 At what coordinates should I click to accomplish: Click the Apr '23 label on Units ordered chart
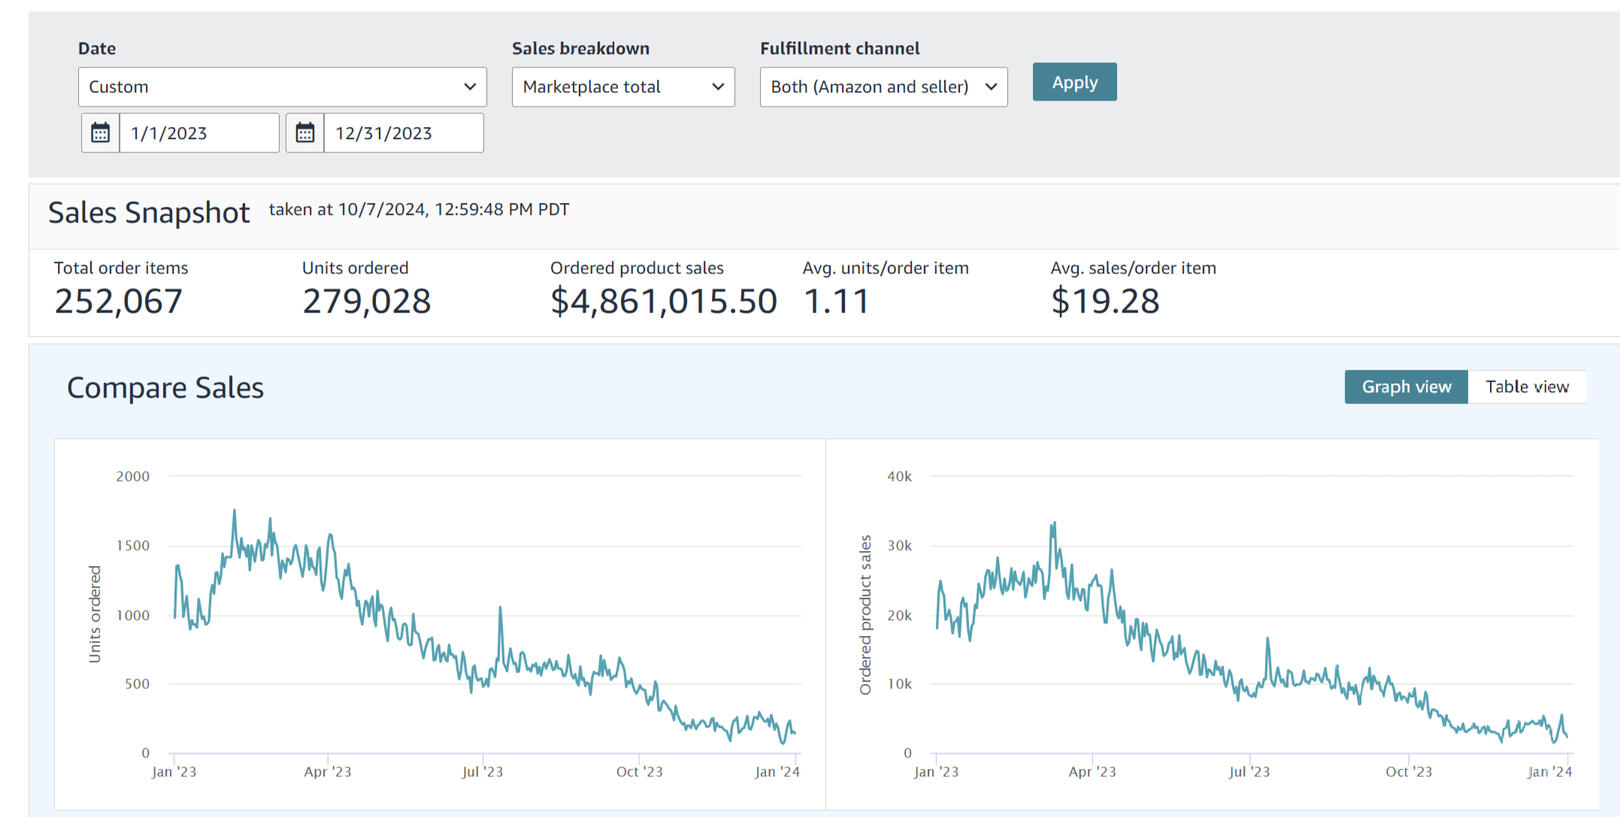[328, 772]
